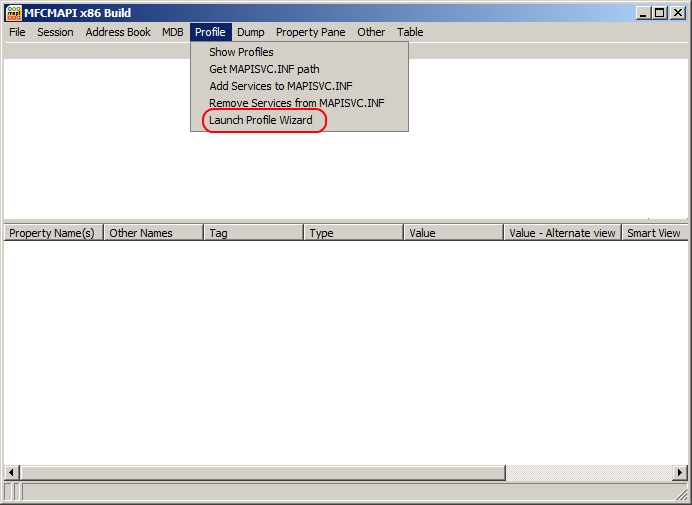Open the Session menu

pos(55,32)
